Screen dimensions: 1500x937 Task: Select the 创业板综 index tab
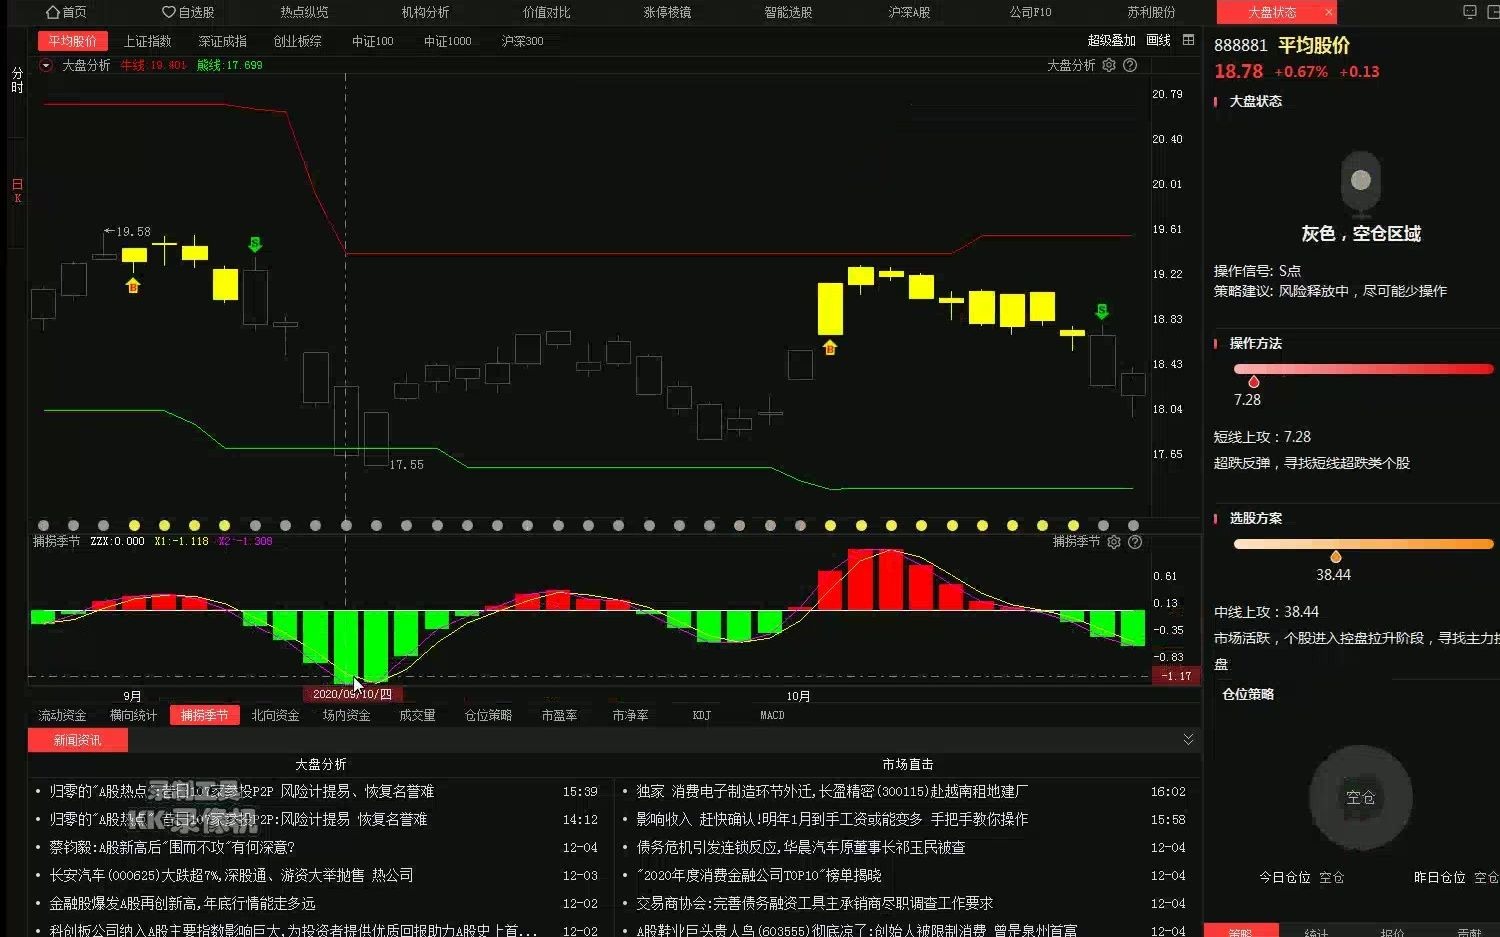[x=297, y=41]
